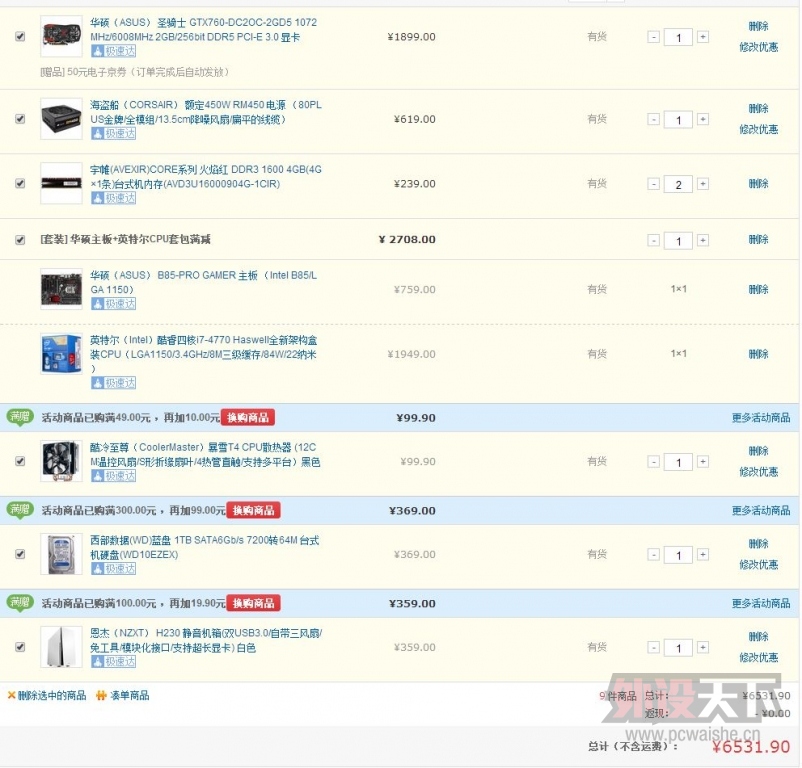This screenshot has height=768, width=802.
Task: Delete the CORSAIR RM450 power supply
Action: (758, 108)
